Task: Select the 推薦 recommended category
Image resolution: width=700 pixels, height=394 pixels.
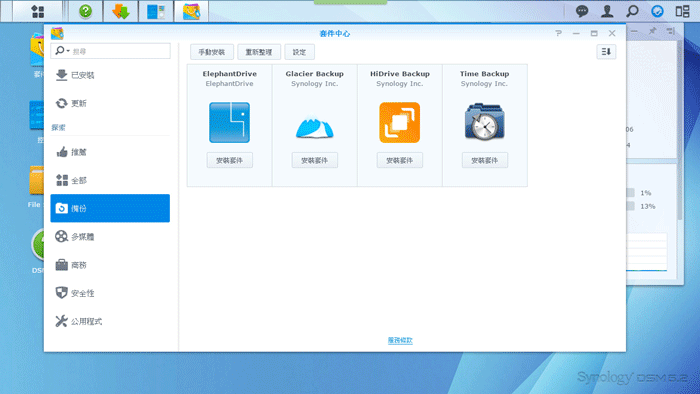Action: (x=110, y=152)
